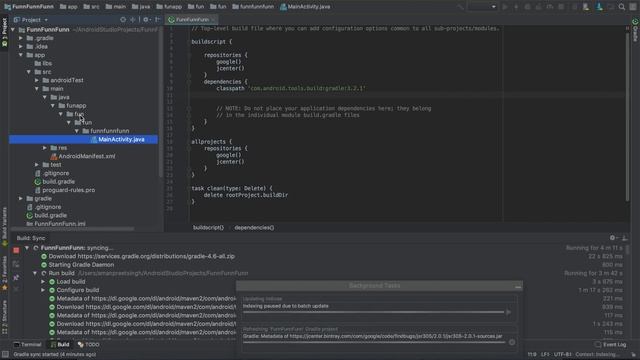Collapse the app folder
Image resolution: width=640 pixels, height=360 pixels.
(21, 55)
